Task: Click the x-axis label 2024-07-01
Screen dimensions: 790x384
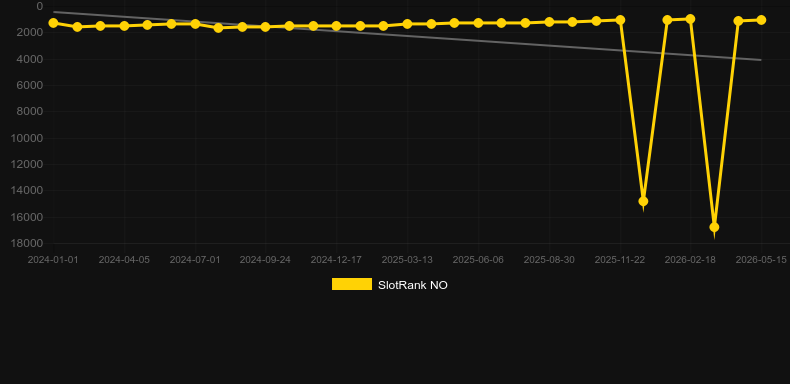Action: click(195, 260)
